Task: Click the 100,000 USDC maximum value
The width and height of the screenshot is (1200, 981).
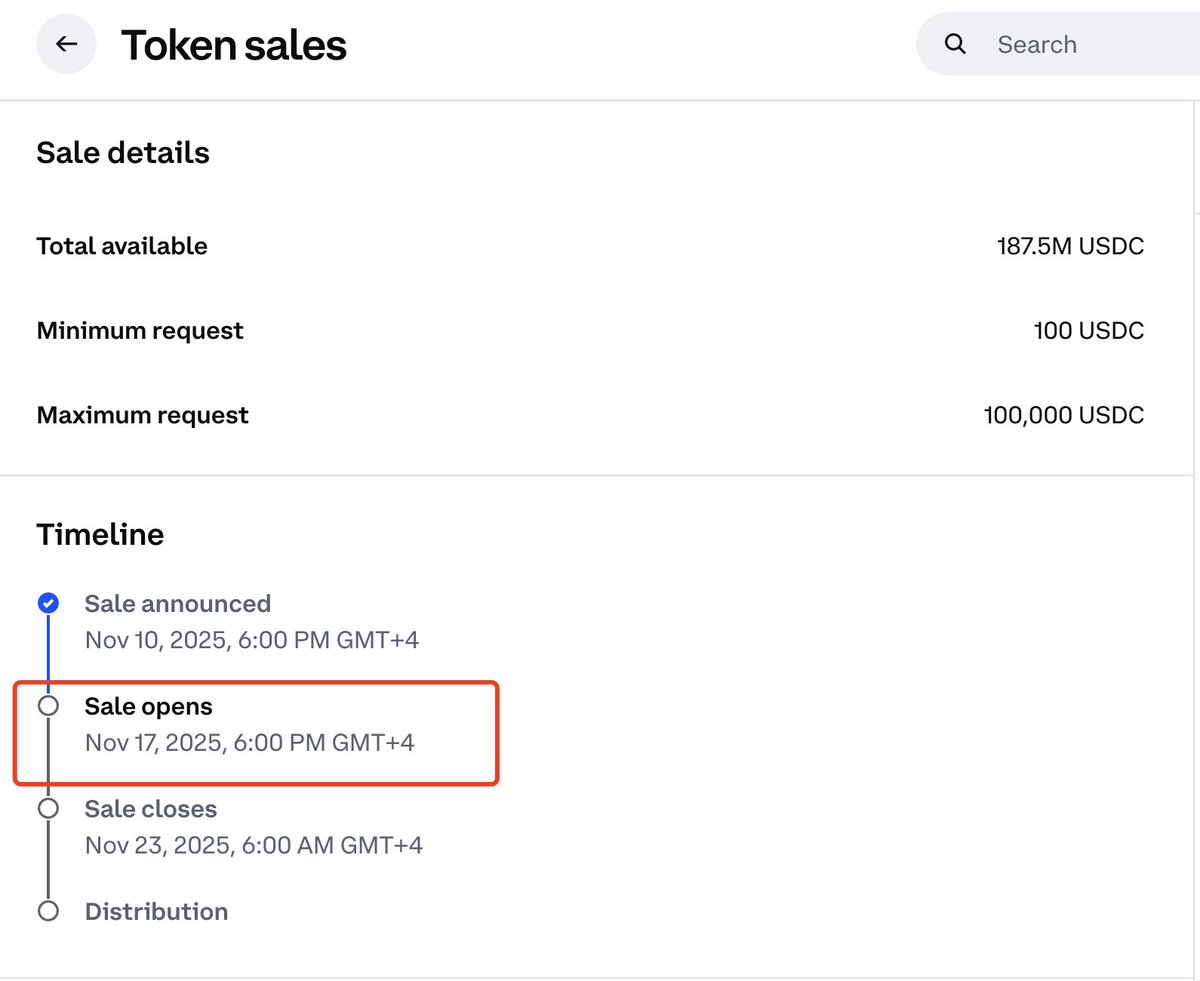Action: click(x=1064, y=414)
